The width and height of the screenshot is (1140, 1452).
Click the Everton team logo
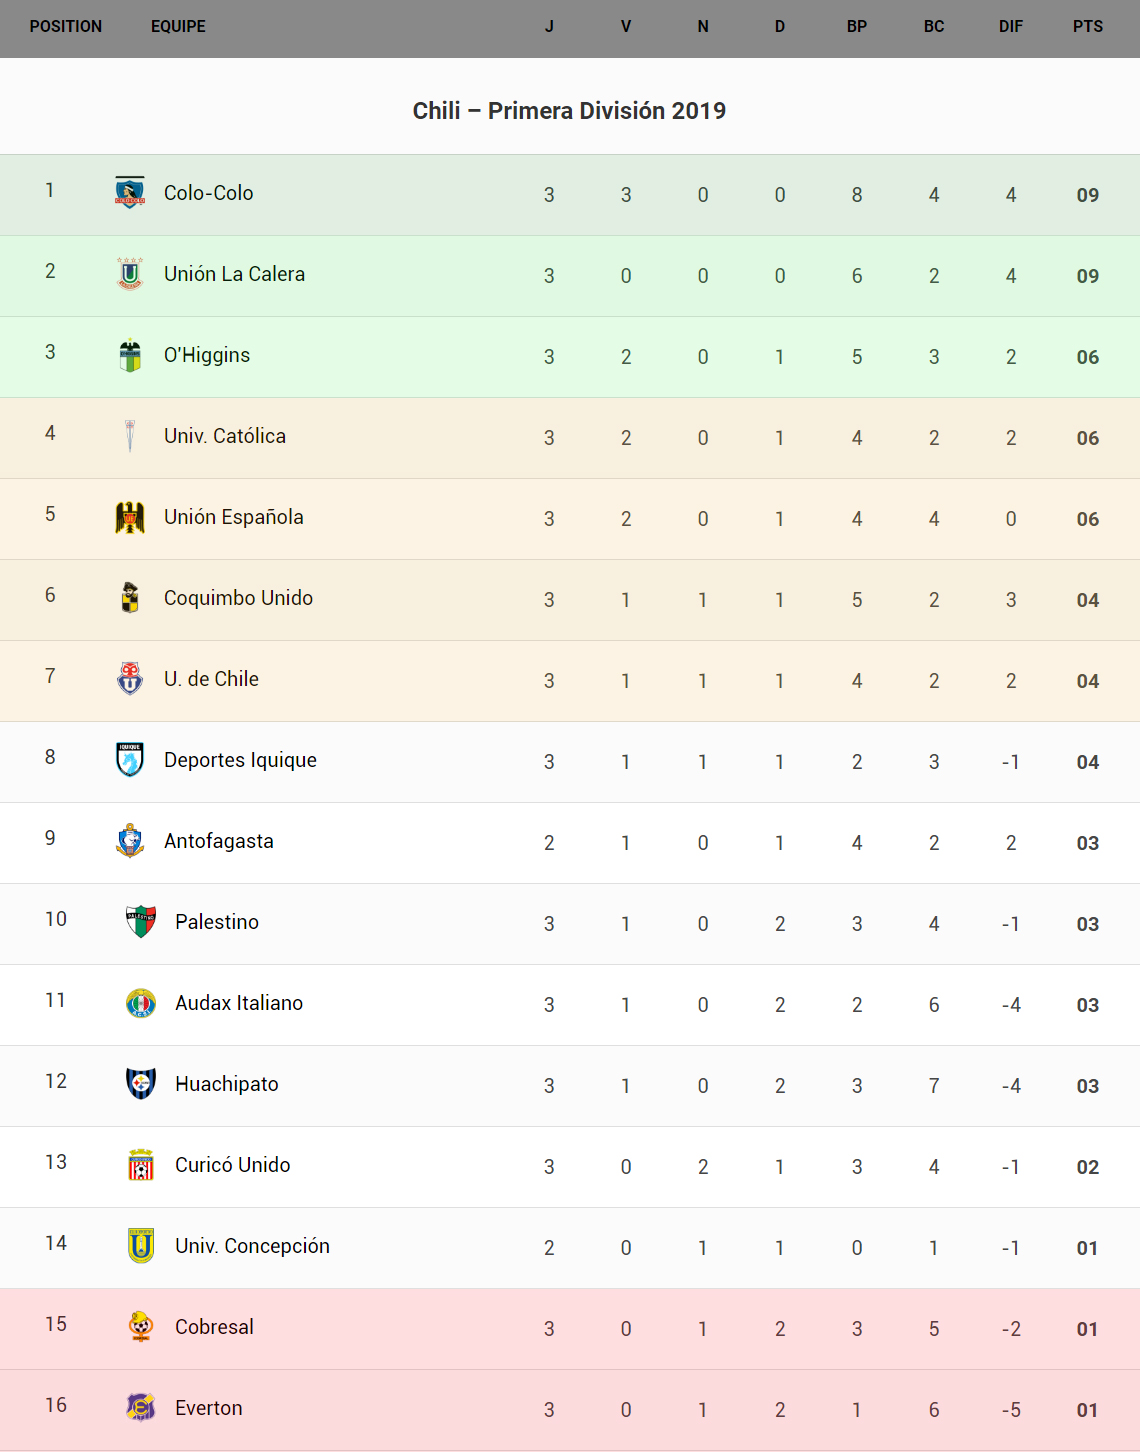click(141, 1408)
